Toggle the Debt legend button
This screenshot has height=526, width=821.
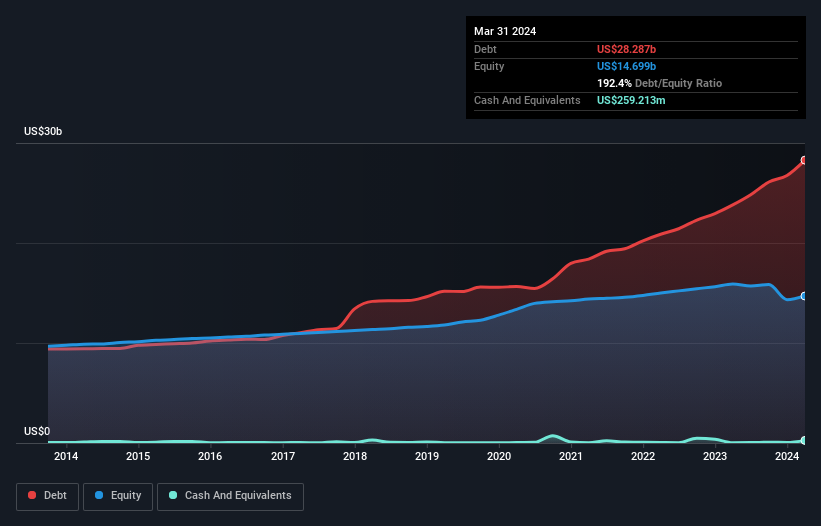pyautogui.click(x=47, y=496)
